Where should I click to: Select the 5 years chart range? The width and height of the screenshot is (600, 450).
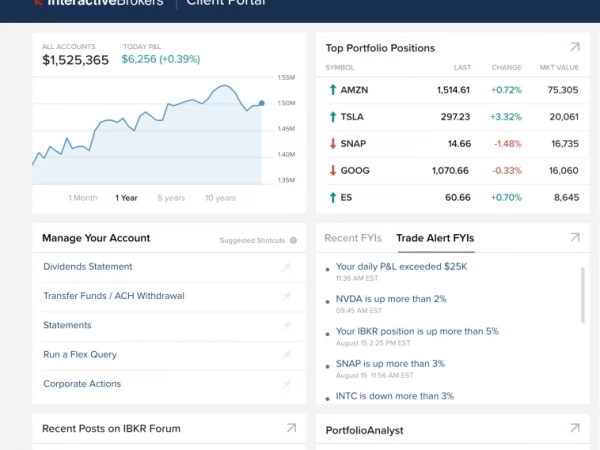click(171, 198)
